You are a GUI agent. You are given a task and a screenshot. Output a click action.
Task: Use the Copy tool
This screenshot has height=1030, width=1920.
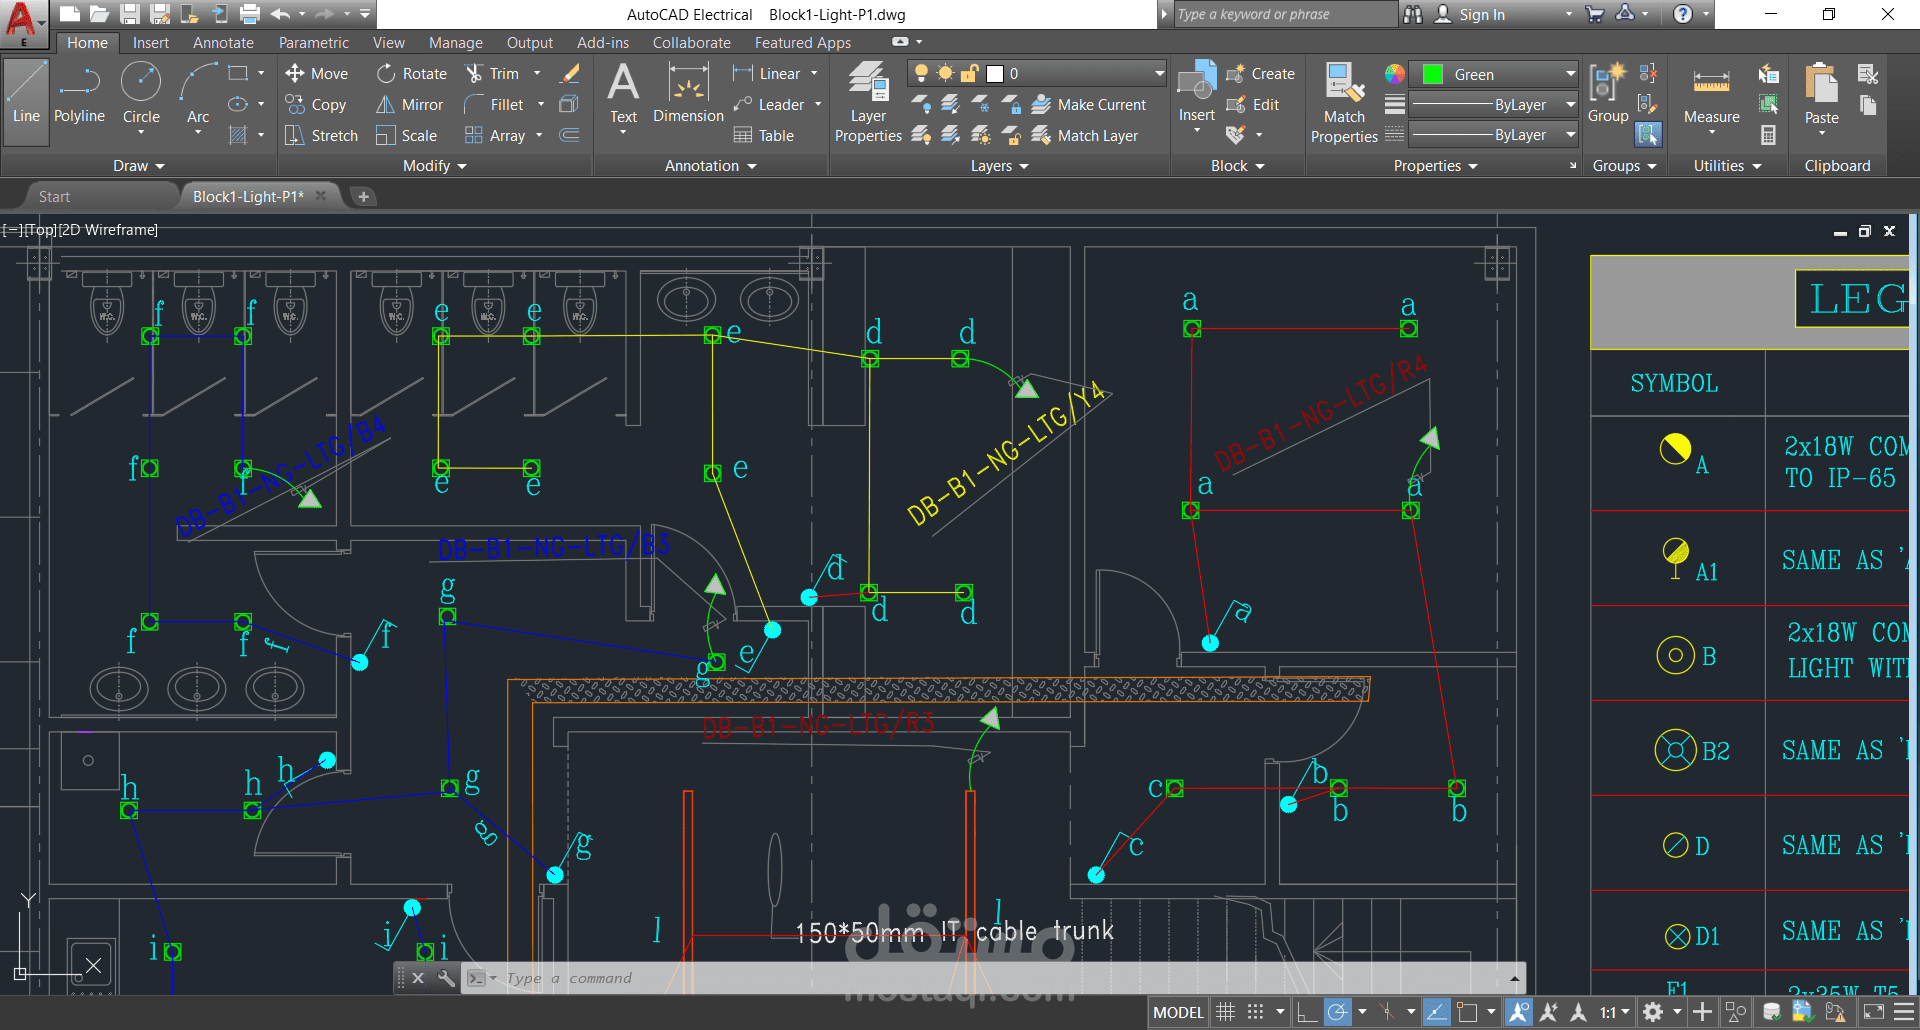[x=316, y=104]
